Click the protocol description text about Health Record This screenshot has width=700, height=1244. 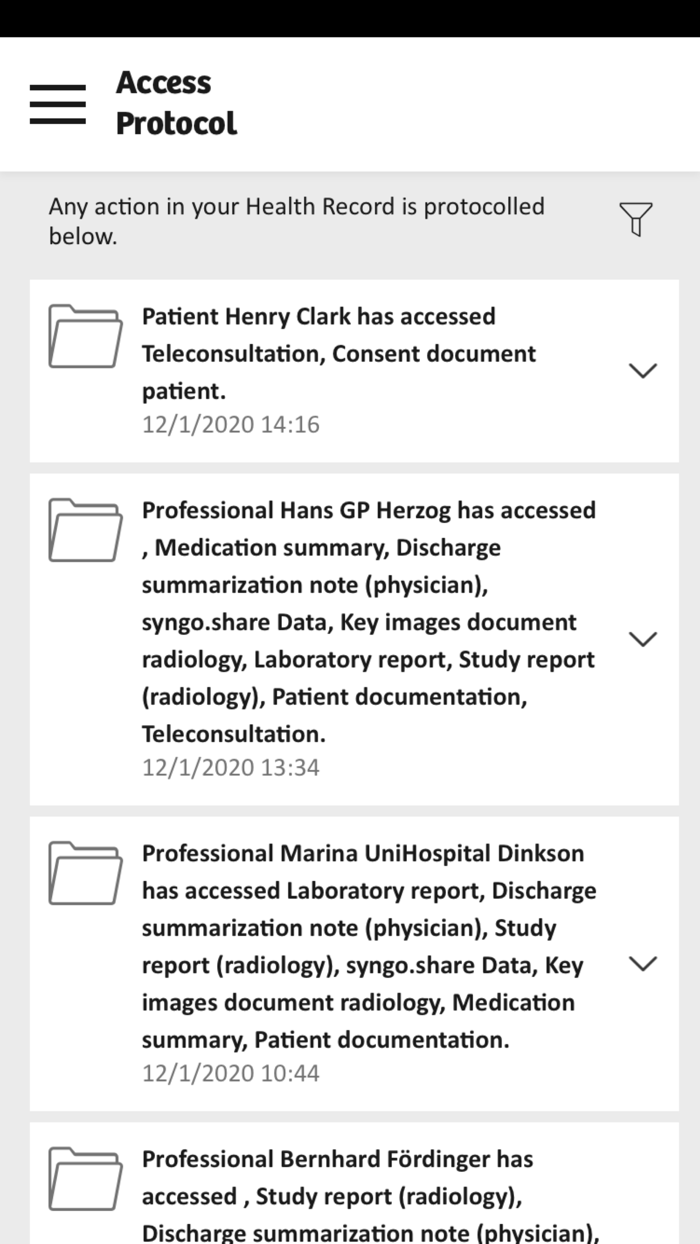pos(296,223)
